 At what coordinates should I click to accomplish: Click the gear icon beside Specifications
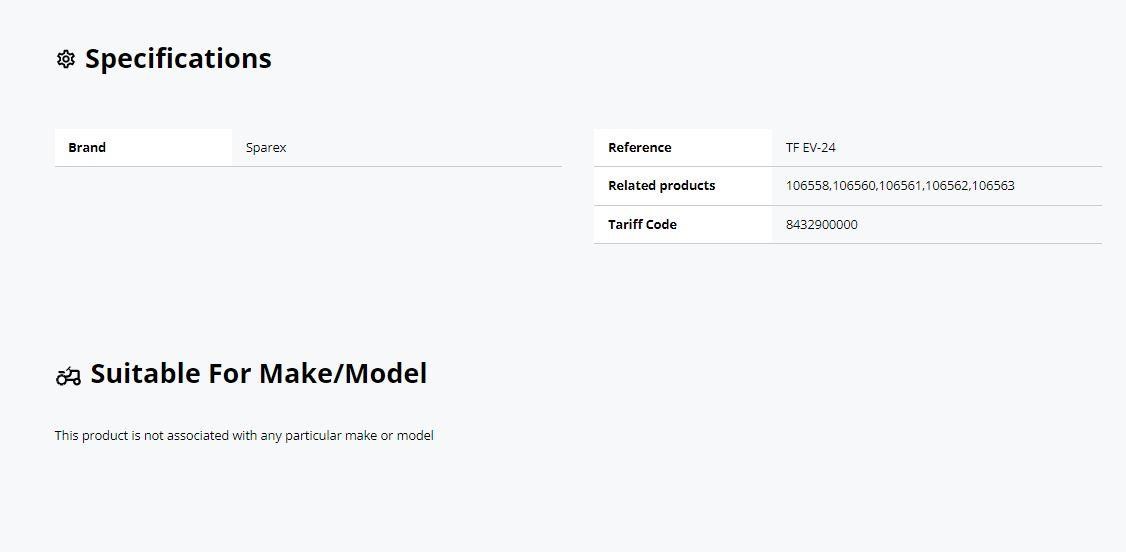point(65,59)
